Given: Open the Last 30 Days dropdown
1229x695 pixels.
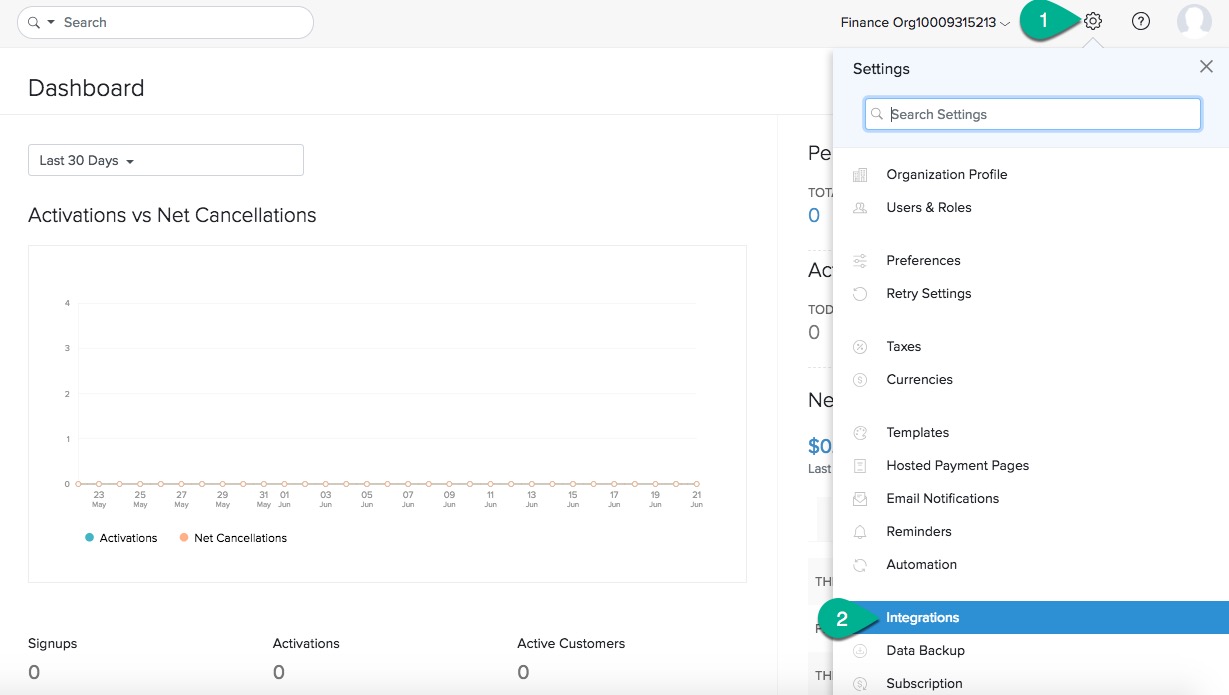Looking at the screenshot, I should pos(166,160).
